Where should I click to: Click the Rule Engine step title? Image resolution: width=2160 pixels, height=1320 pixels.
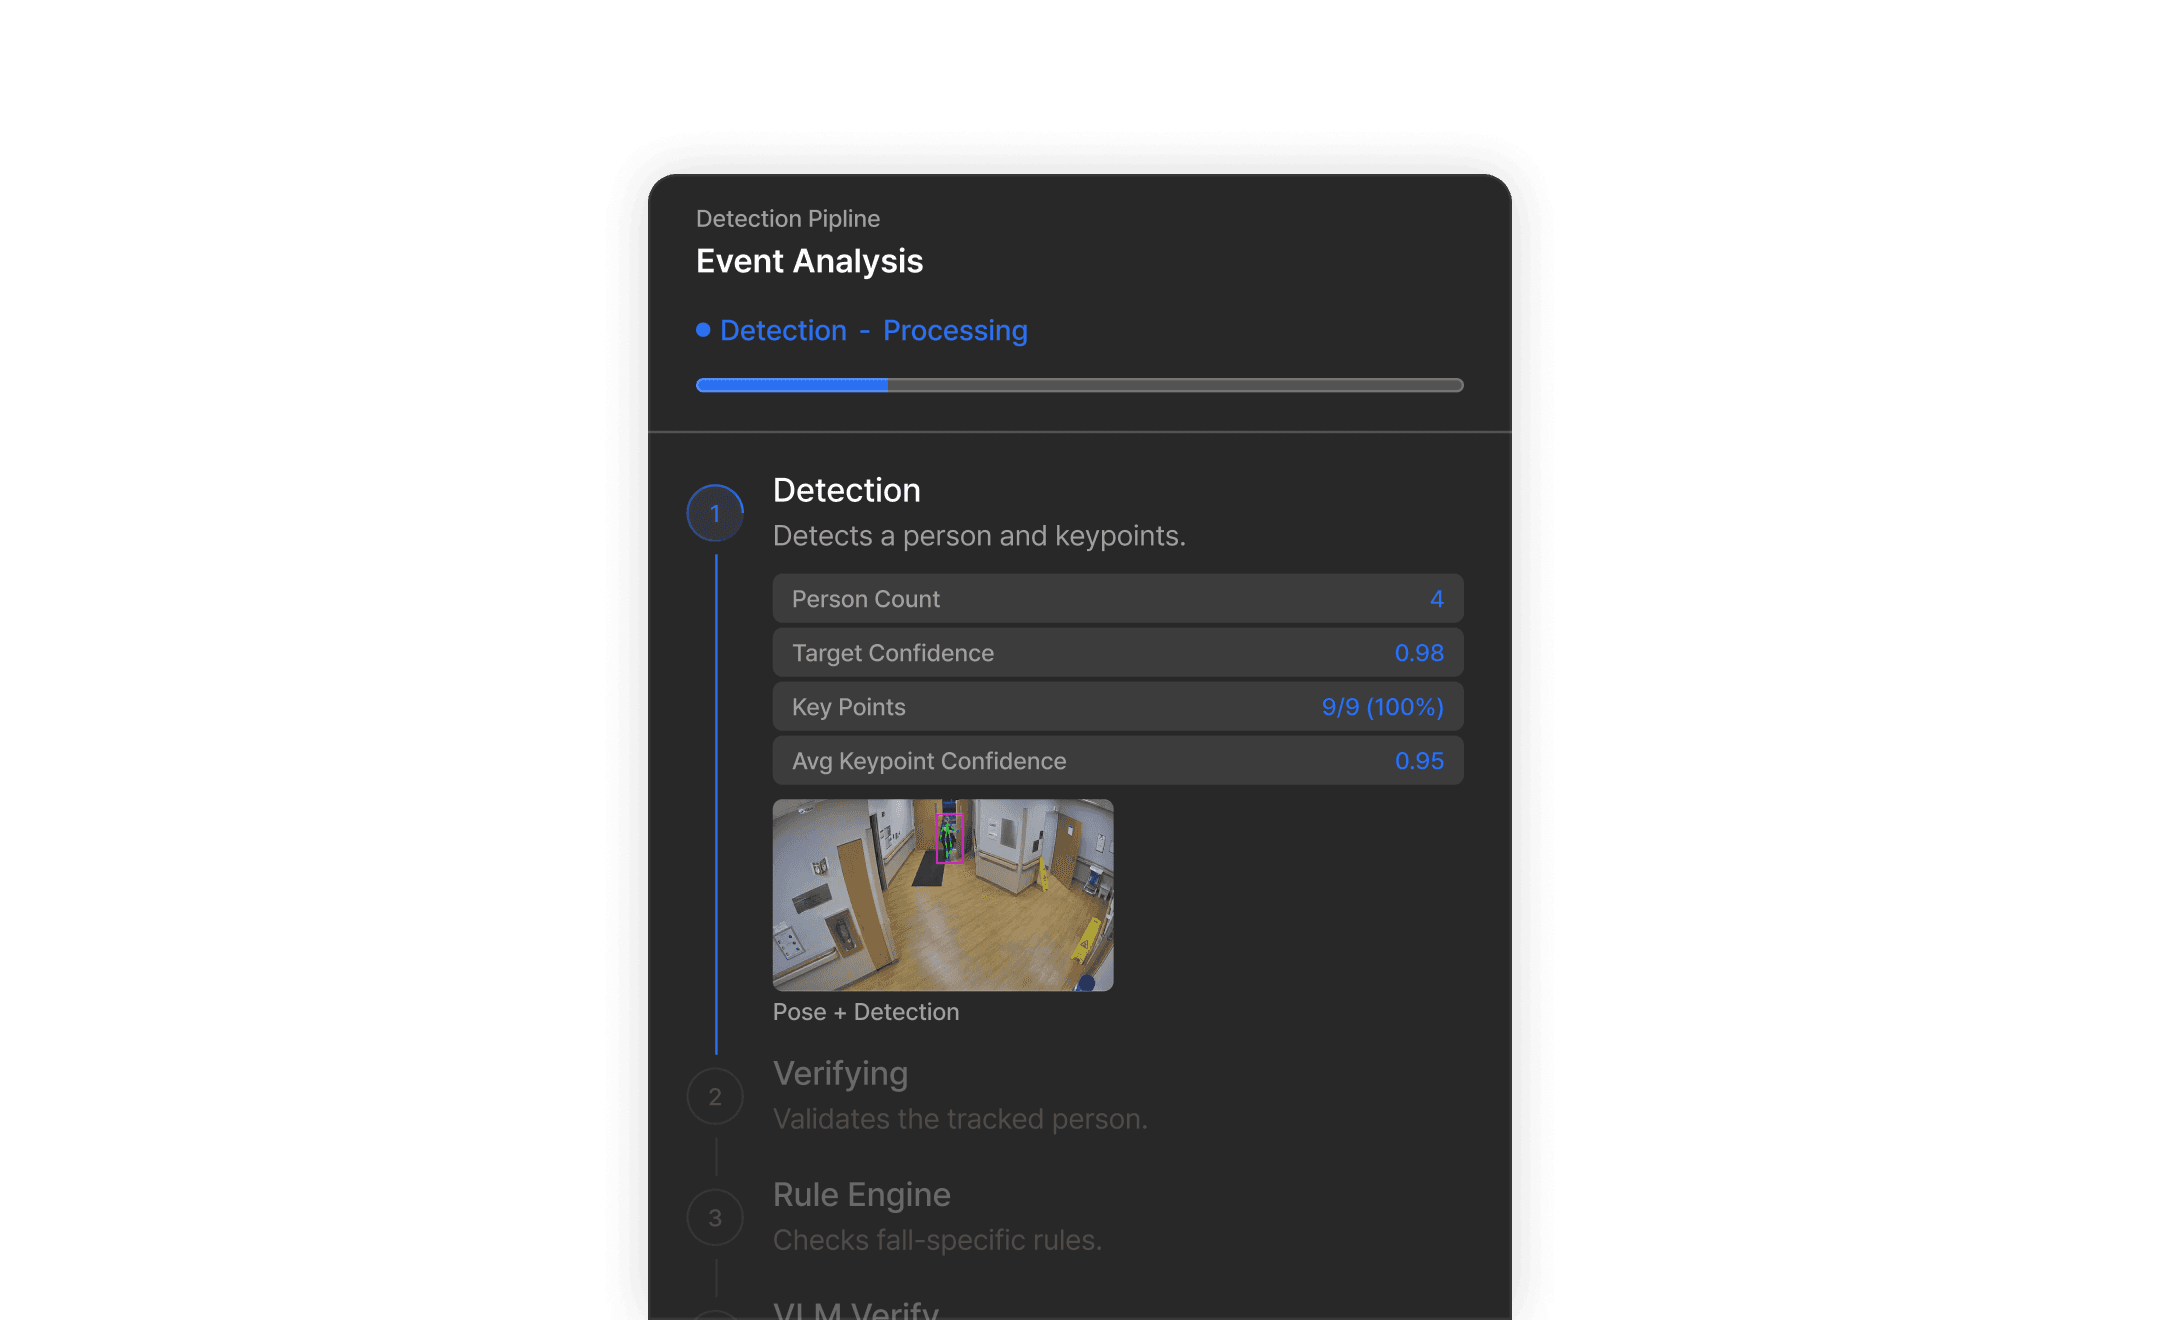862,1194
